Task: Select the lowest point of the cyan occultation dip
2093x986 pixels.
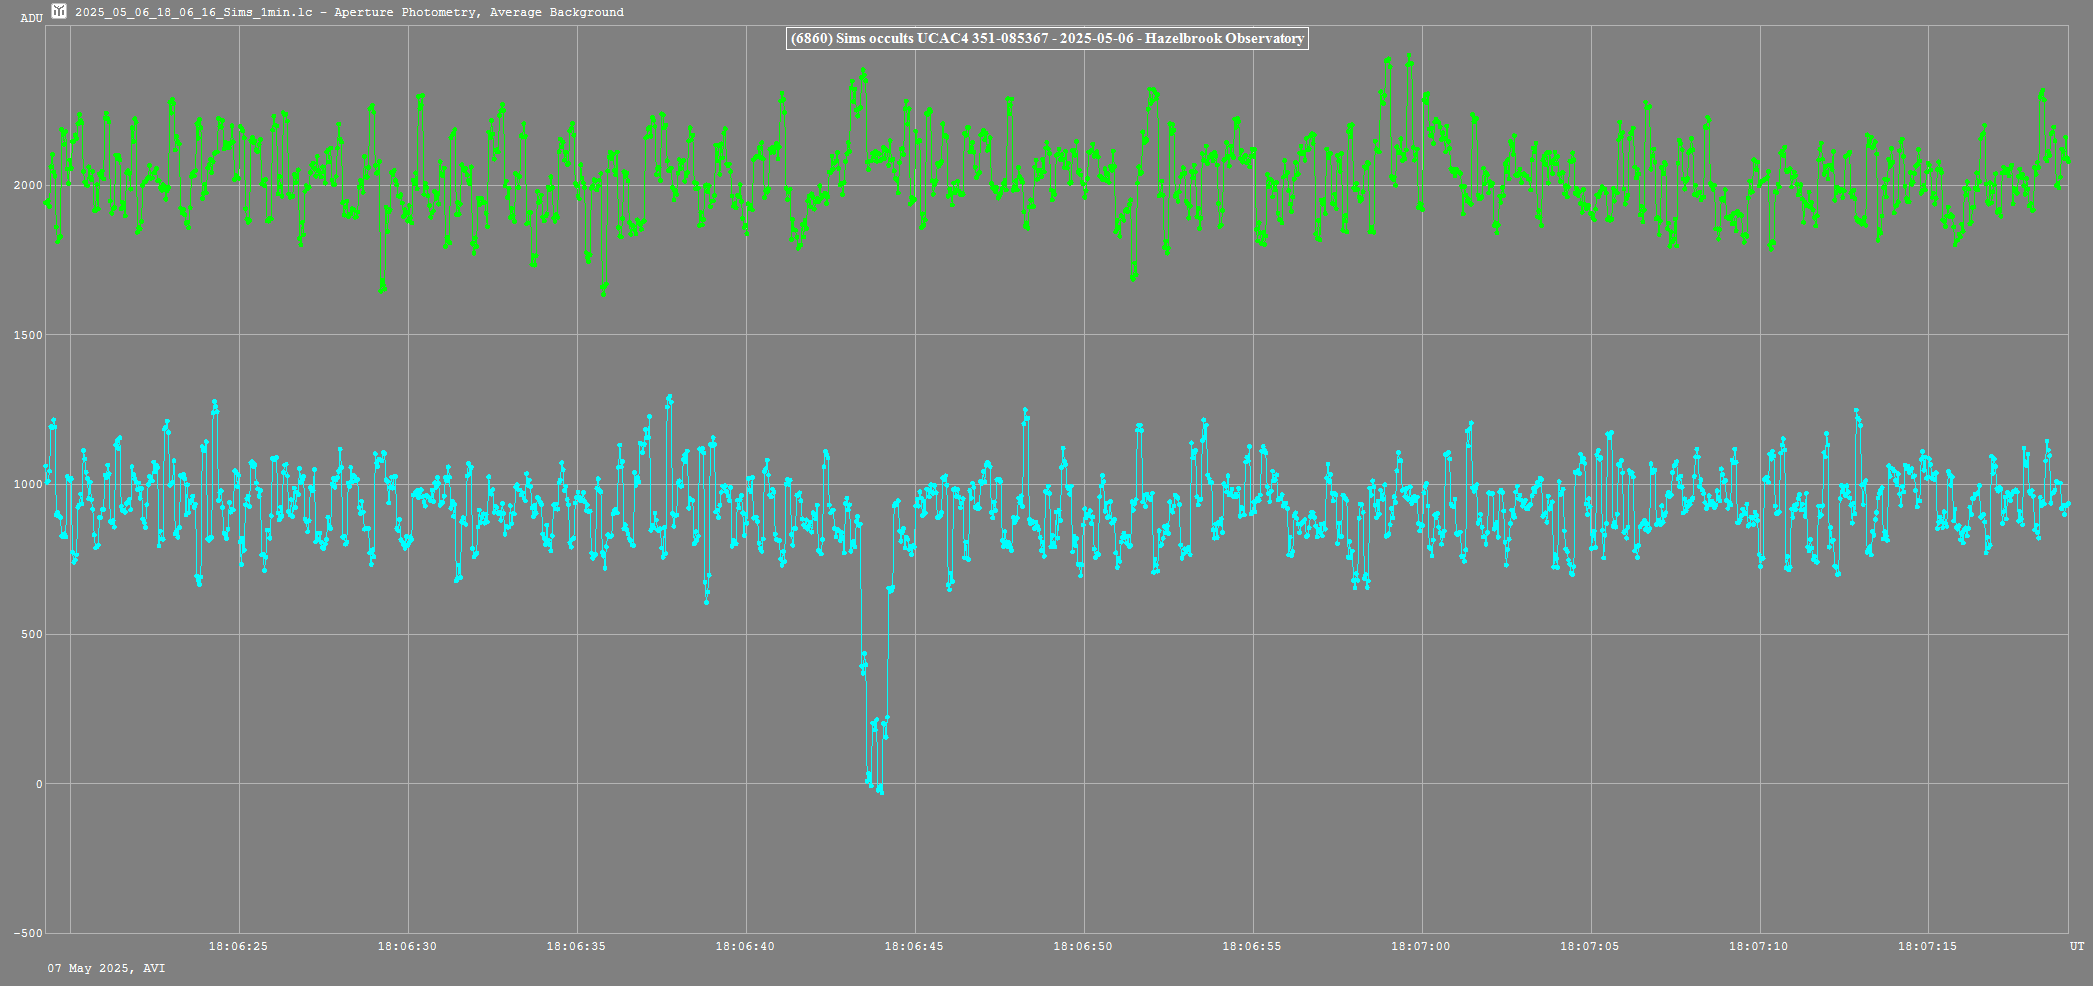Action: [x=880, y=791]
